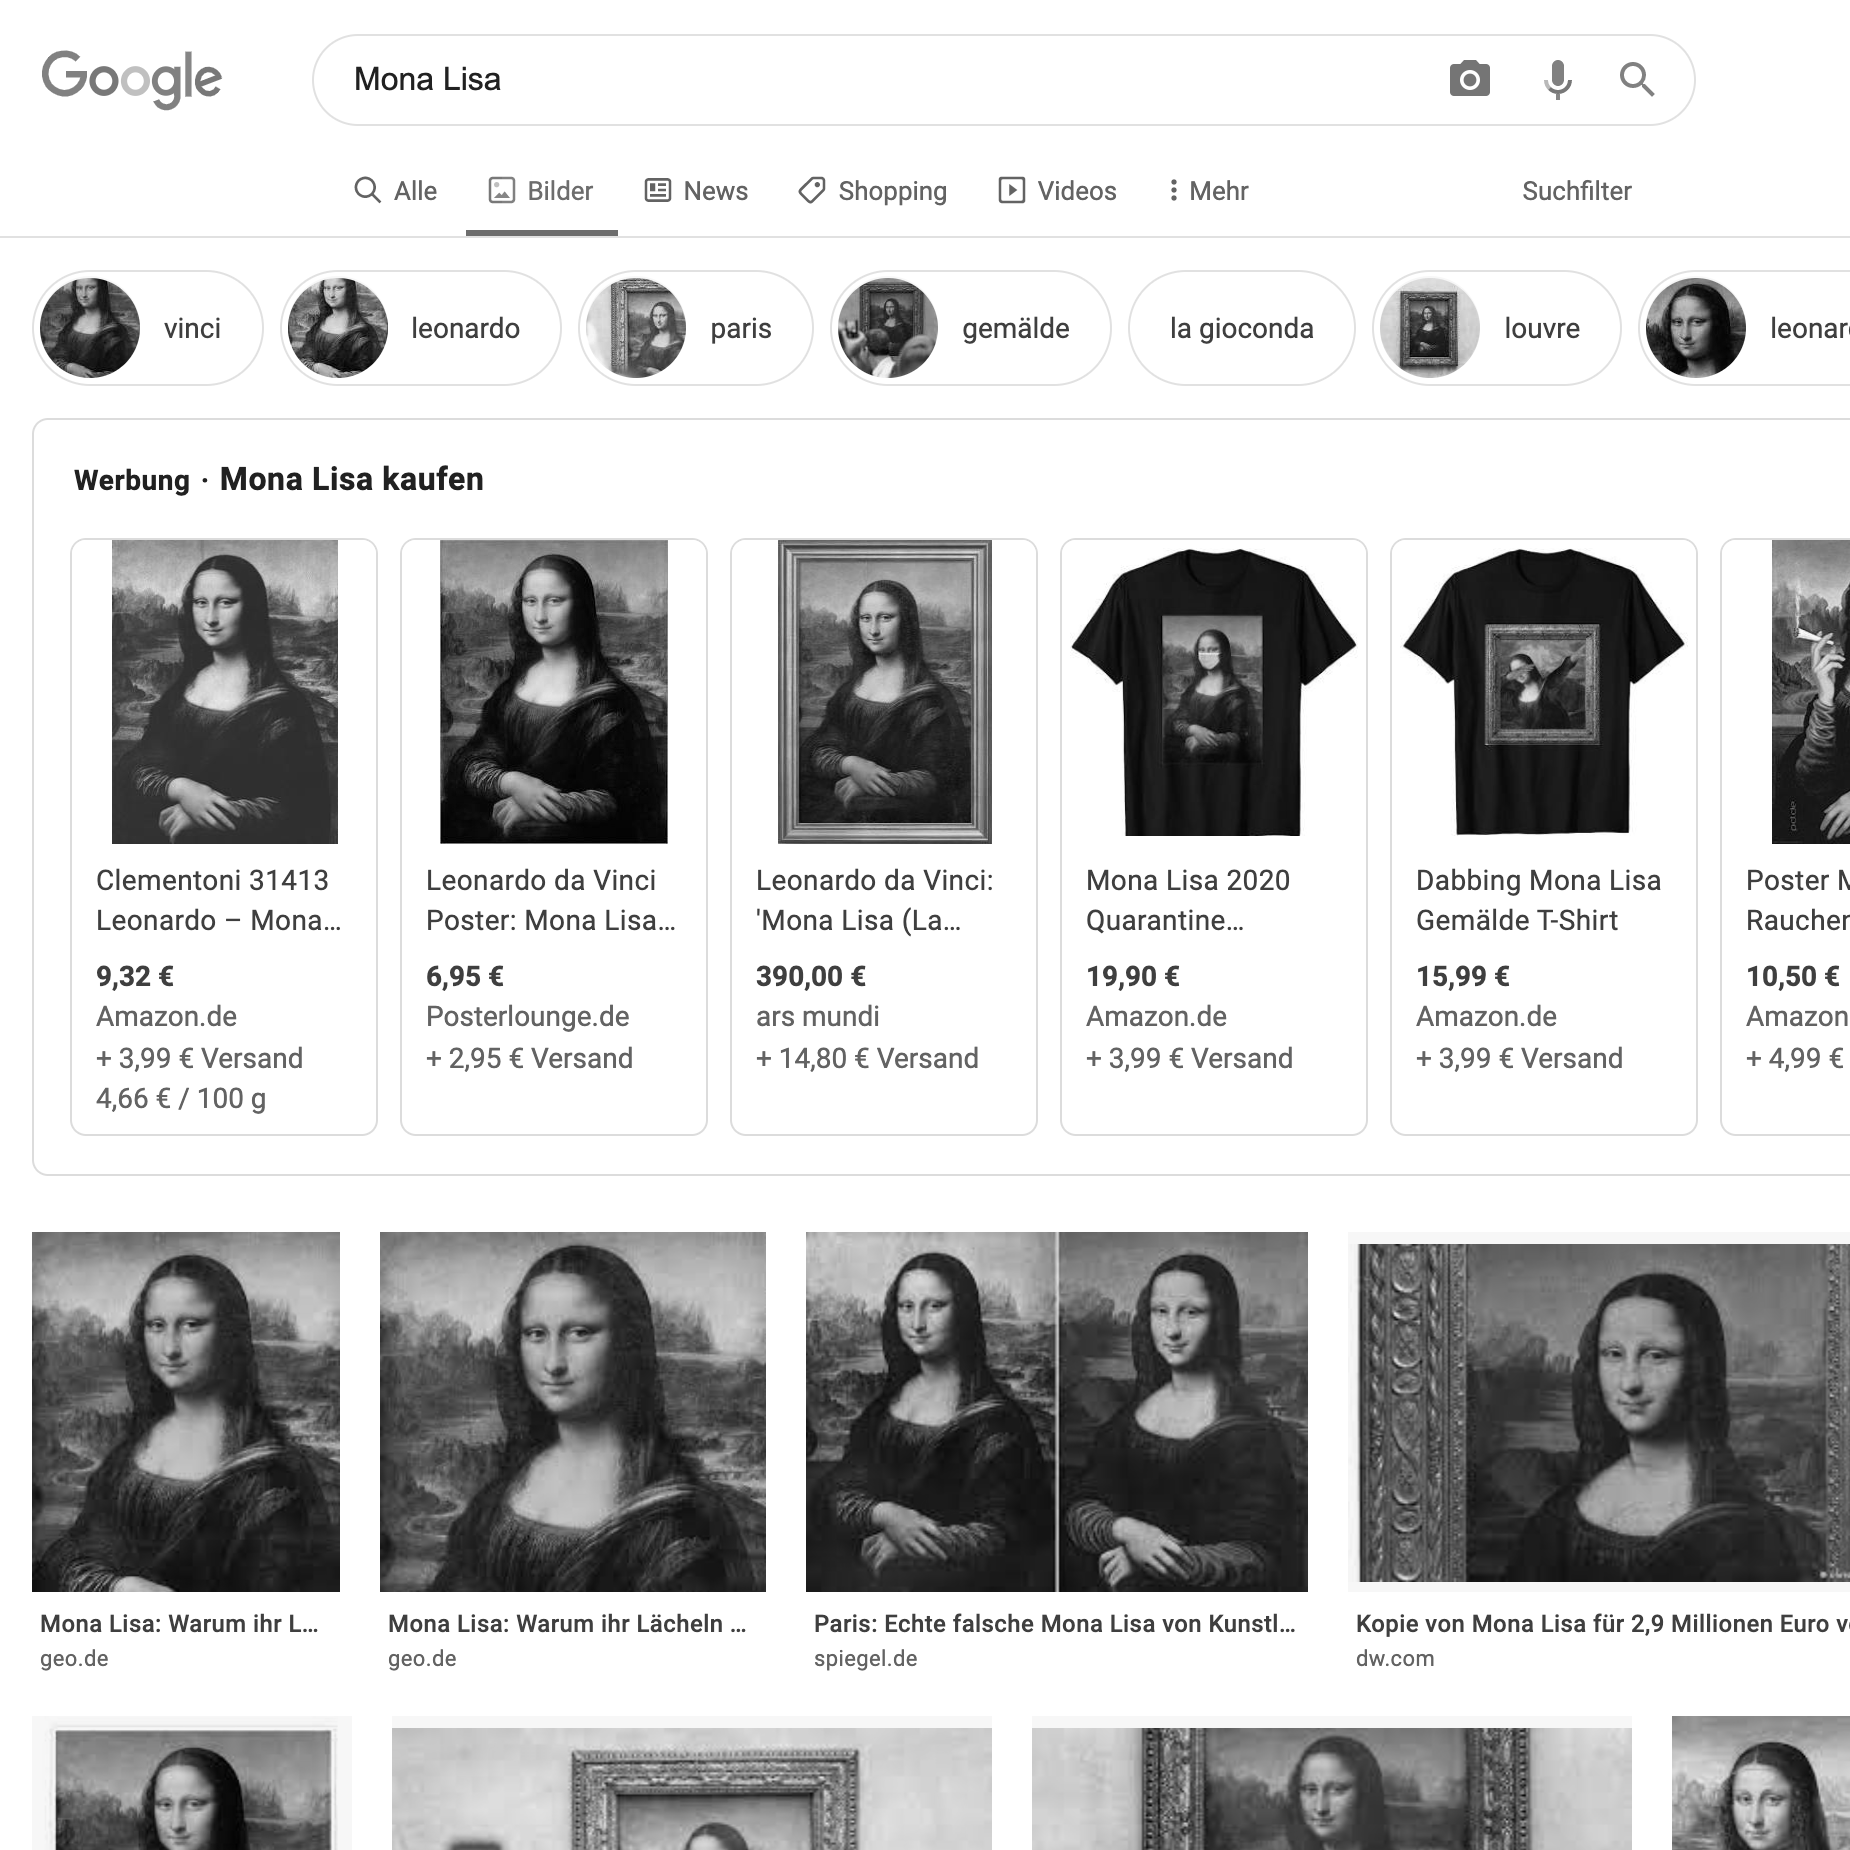Open dw.com Mona Lisa copy image
The image size is (1850, 1850).
1599,1411
